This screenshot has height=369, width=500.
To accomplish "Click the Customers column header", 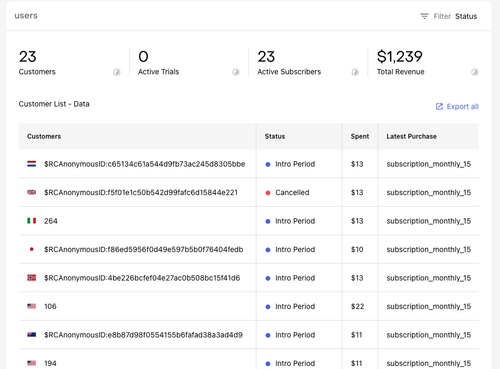I will [x=44, y=136].
